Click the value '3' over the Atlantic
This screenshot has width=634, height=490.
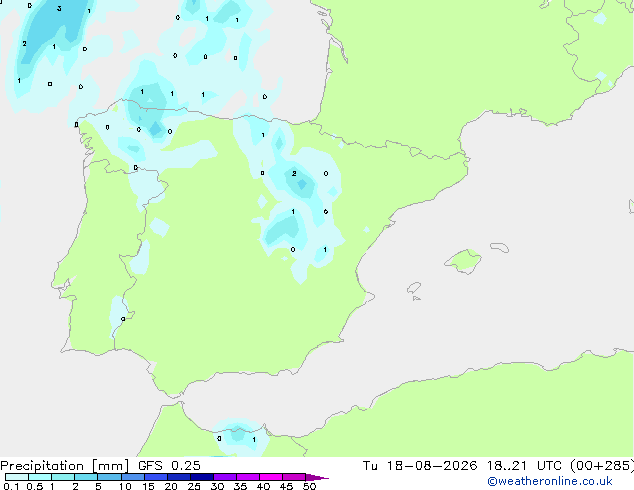pyautogui.click(x=59, y=8)
